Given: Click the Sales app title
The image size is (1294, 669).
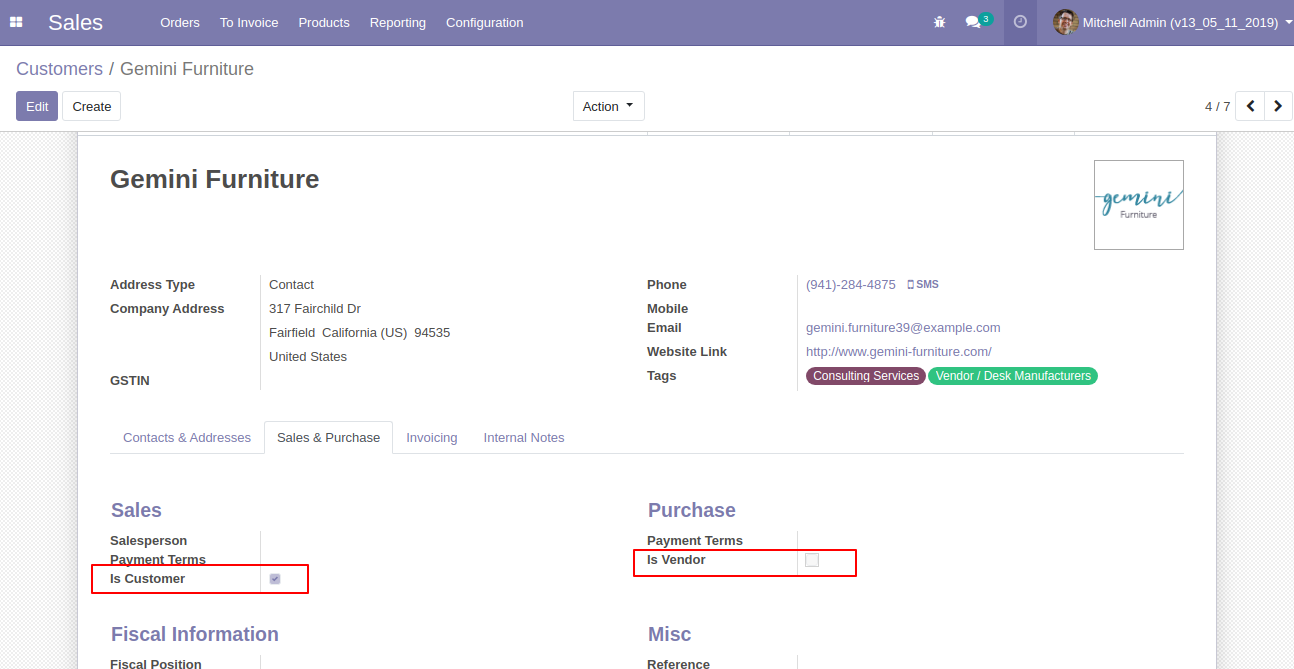Looking at the screenshot, I should (75, 22).
